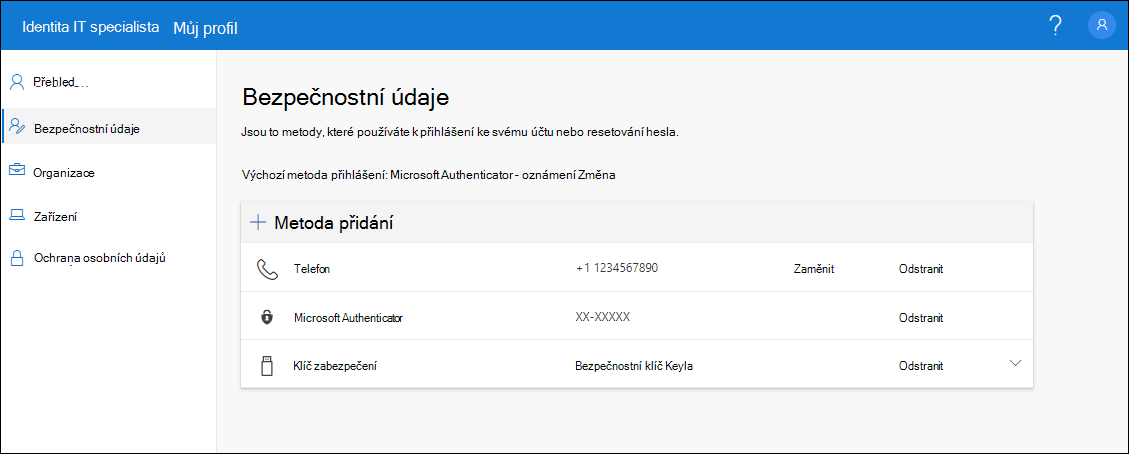The width and height of the screenshot is (1129, 454).
Task: Click Metoda přidání to add method
Action: pos(333,223)
